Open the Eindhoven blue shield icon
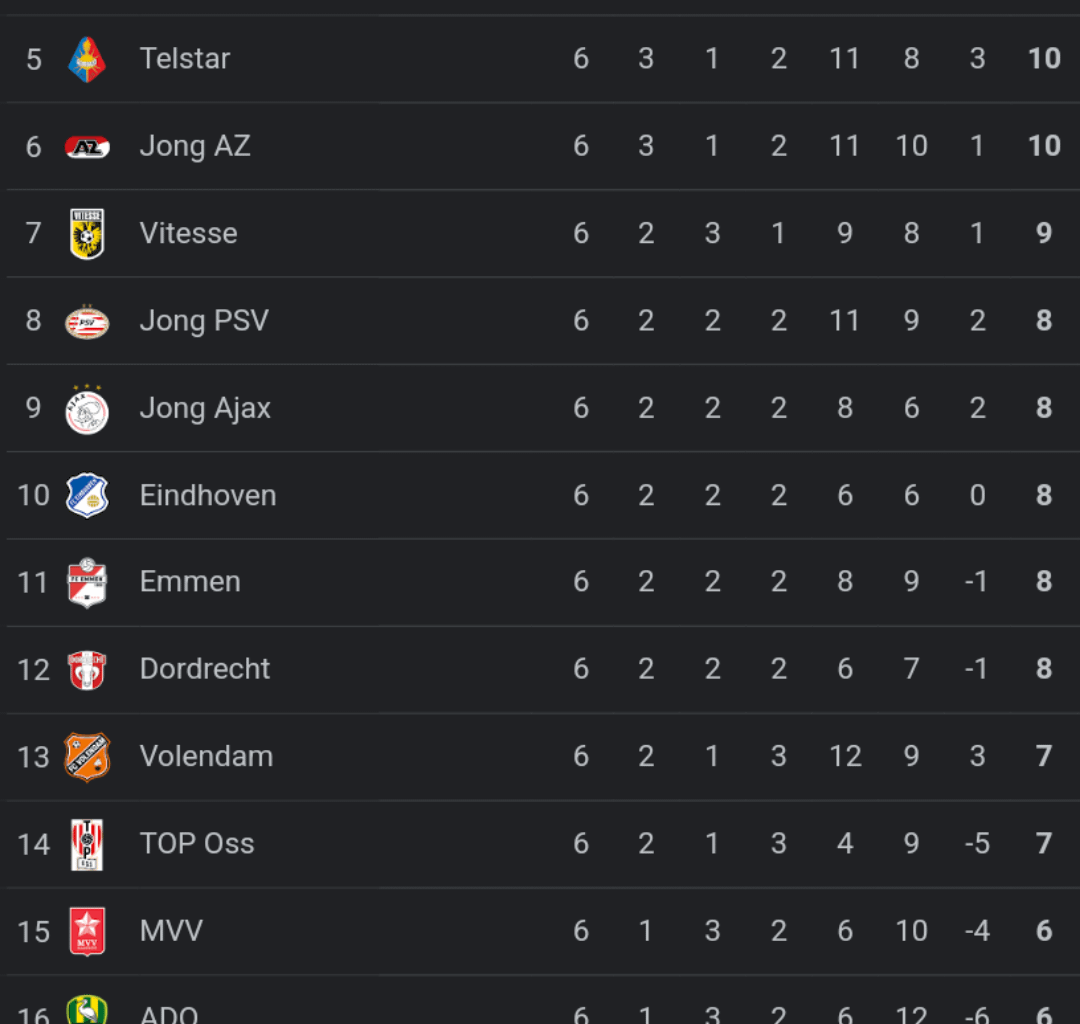 pos(87,495)
